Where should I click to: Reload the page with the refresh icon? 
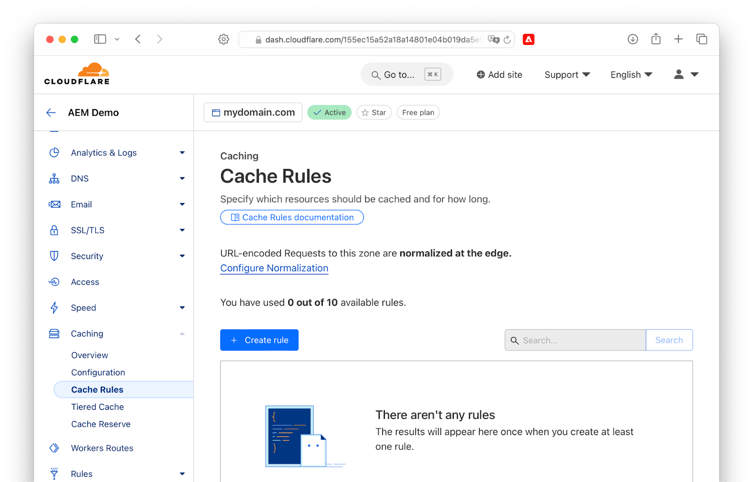(x=507, y=40)
